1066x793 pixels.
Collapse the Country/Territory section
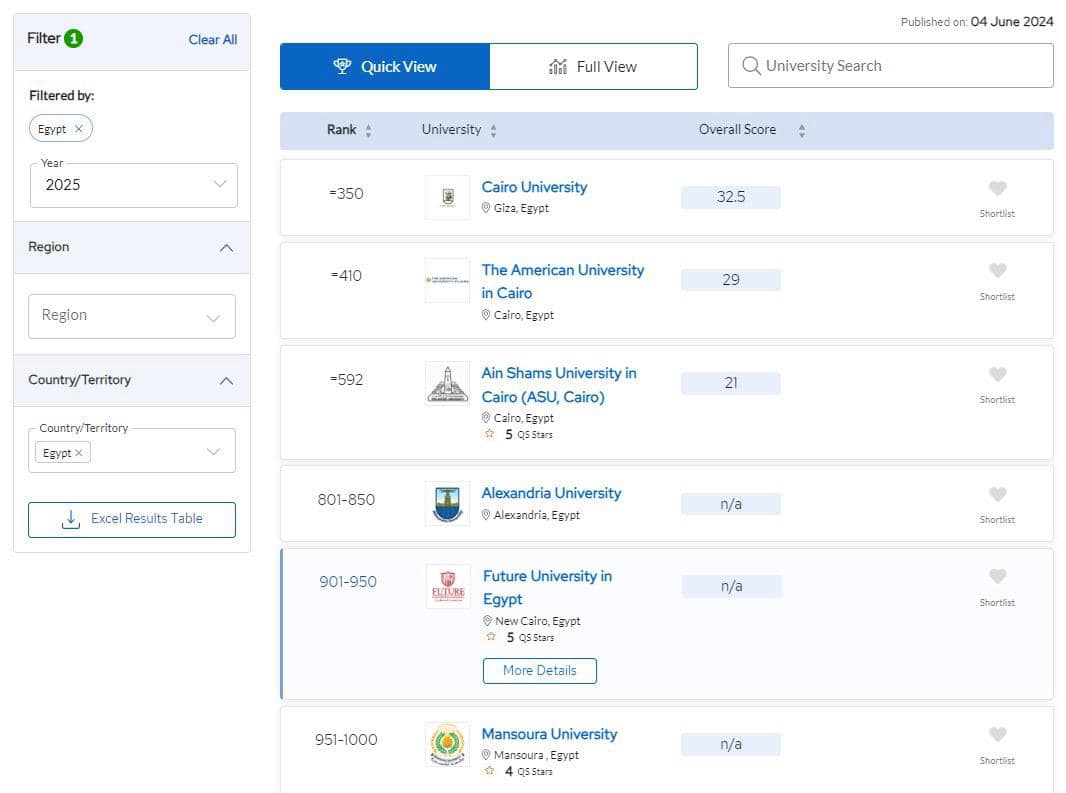(x=226, y=381)
